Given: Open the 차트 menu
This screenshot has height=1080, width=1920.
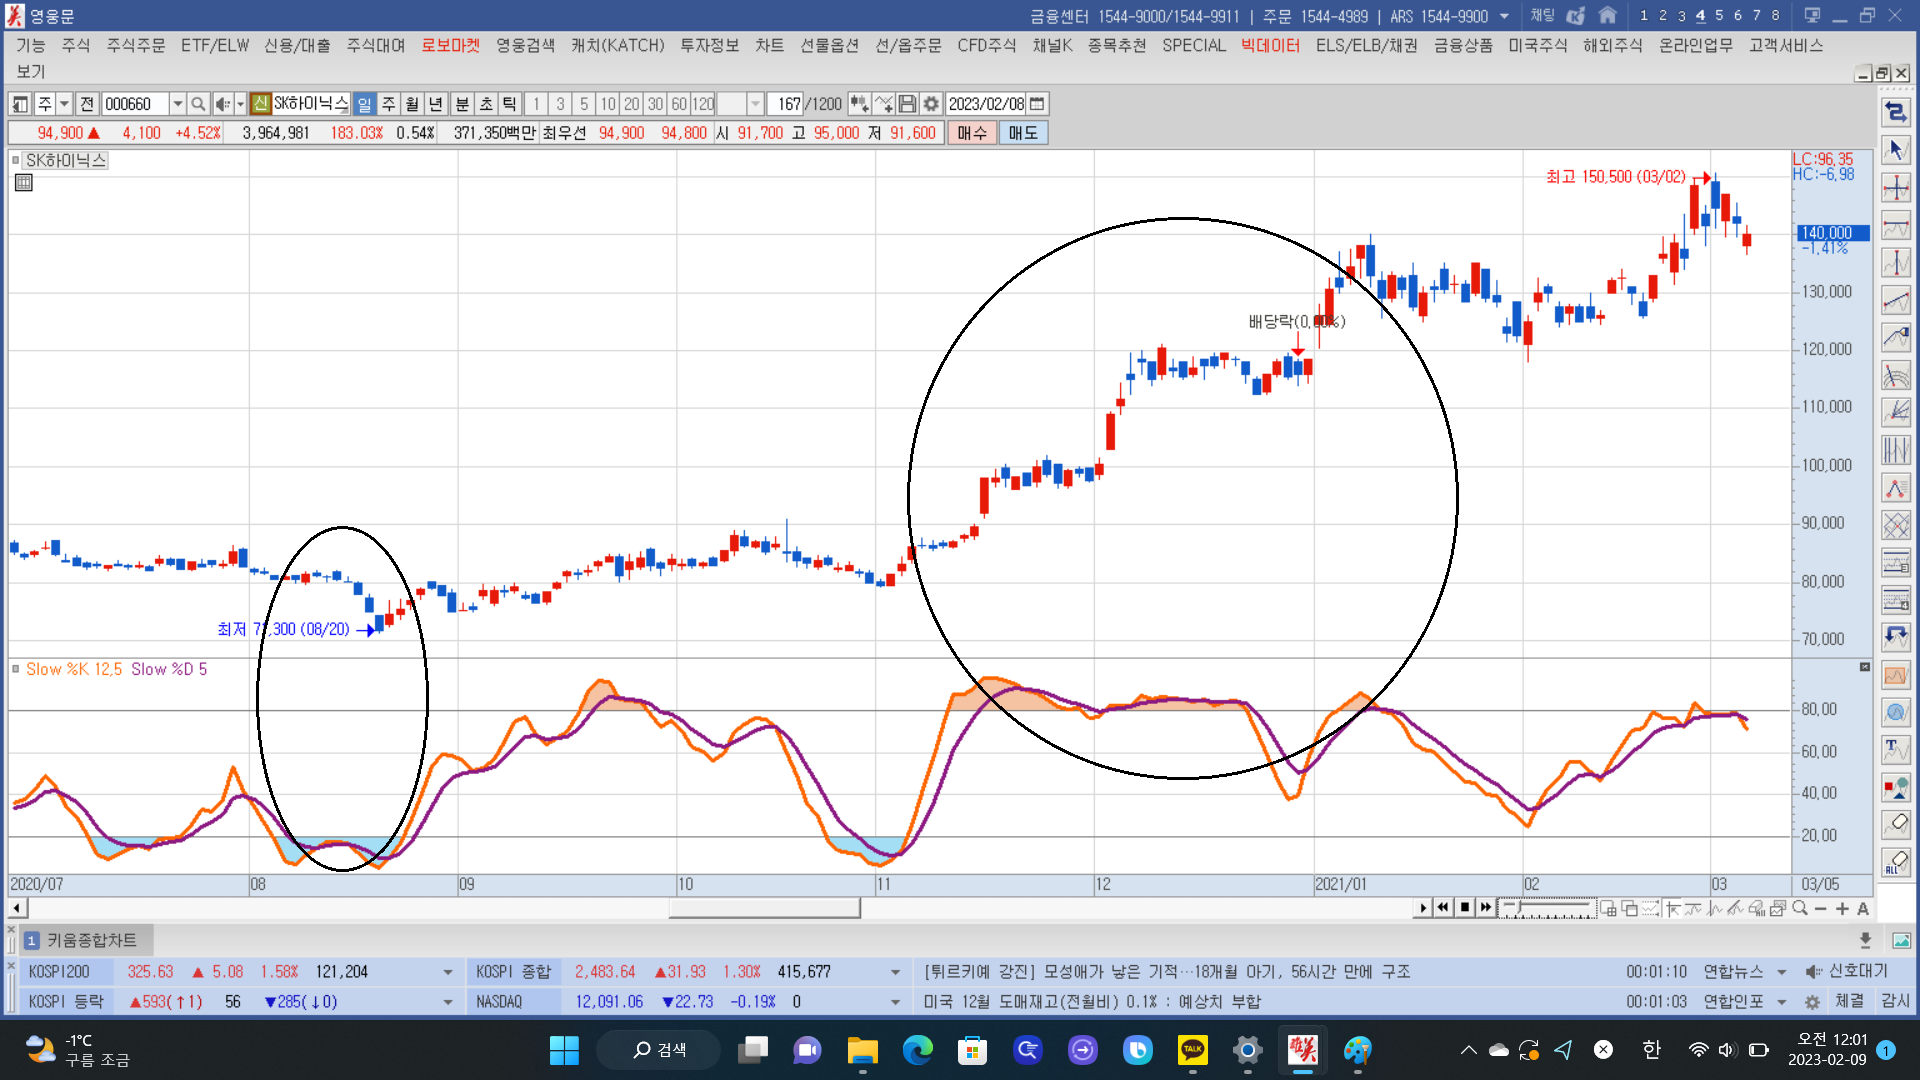Looking at the screenshot, I should click(769, 45).
